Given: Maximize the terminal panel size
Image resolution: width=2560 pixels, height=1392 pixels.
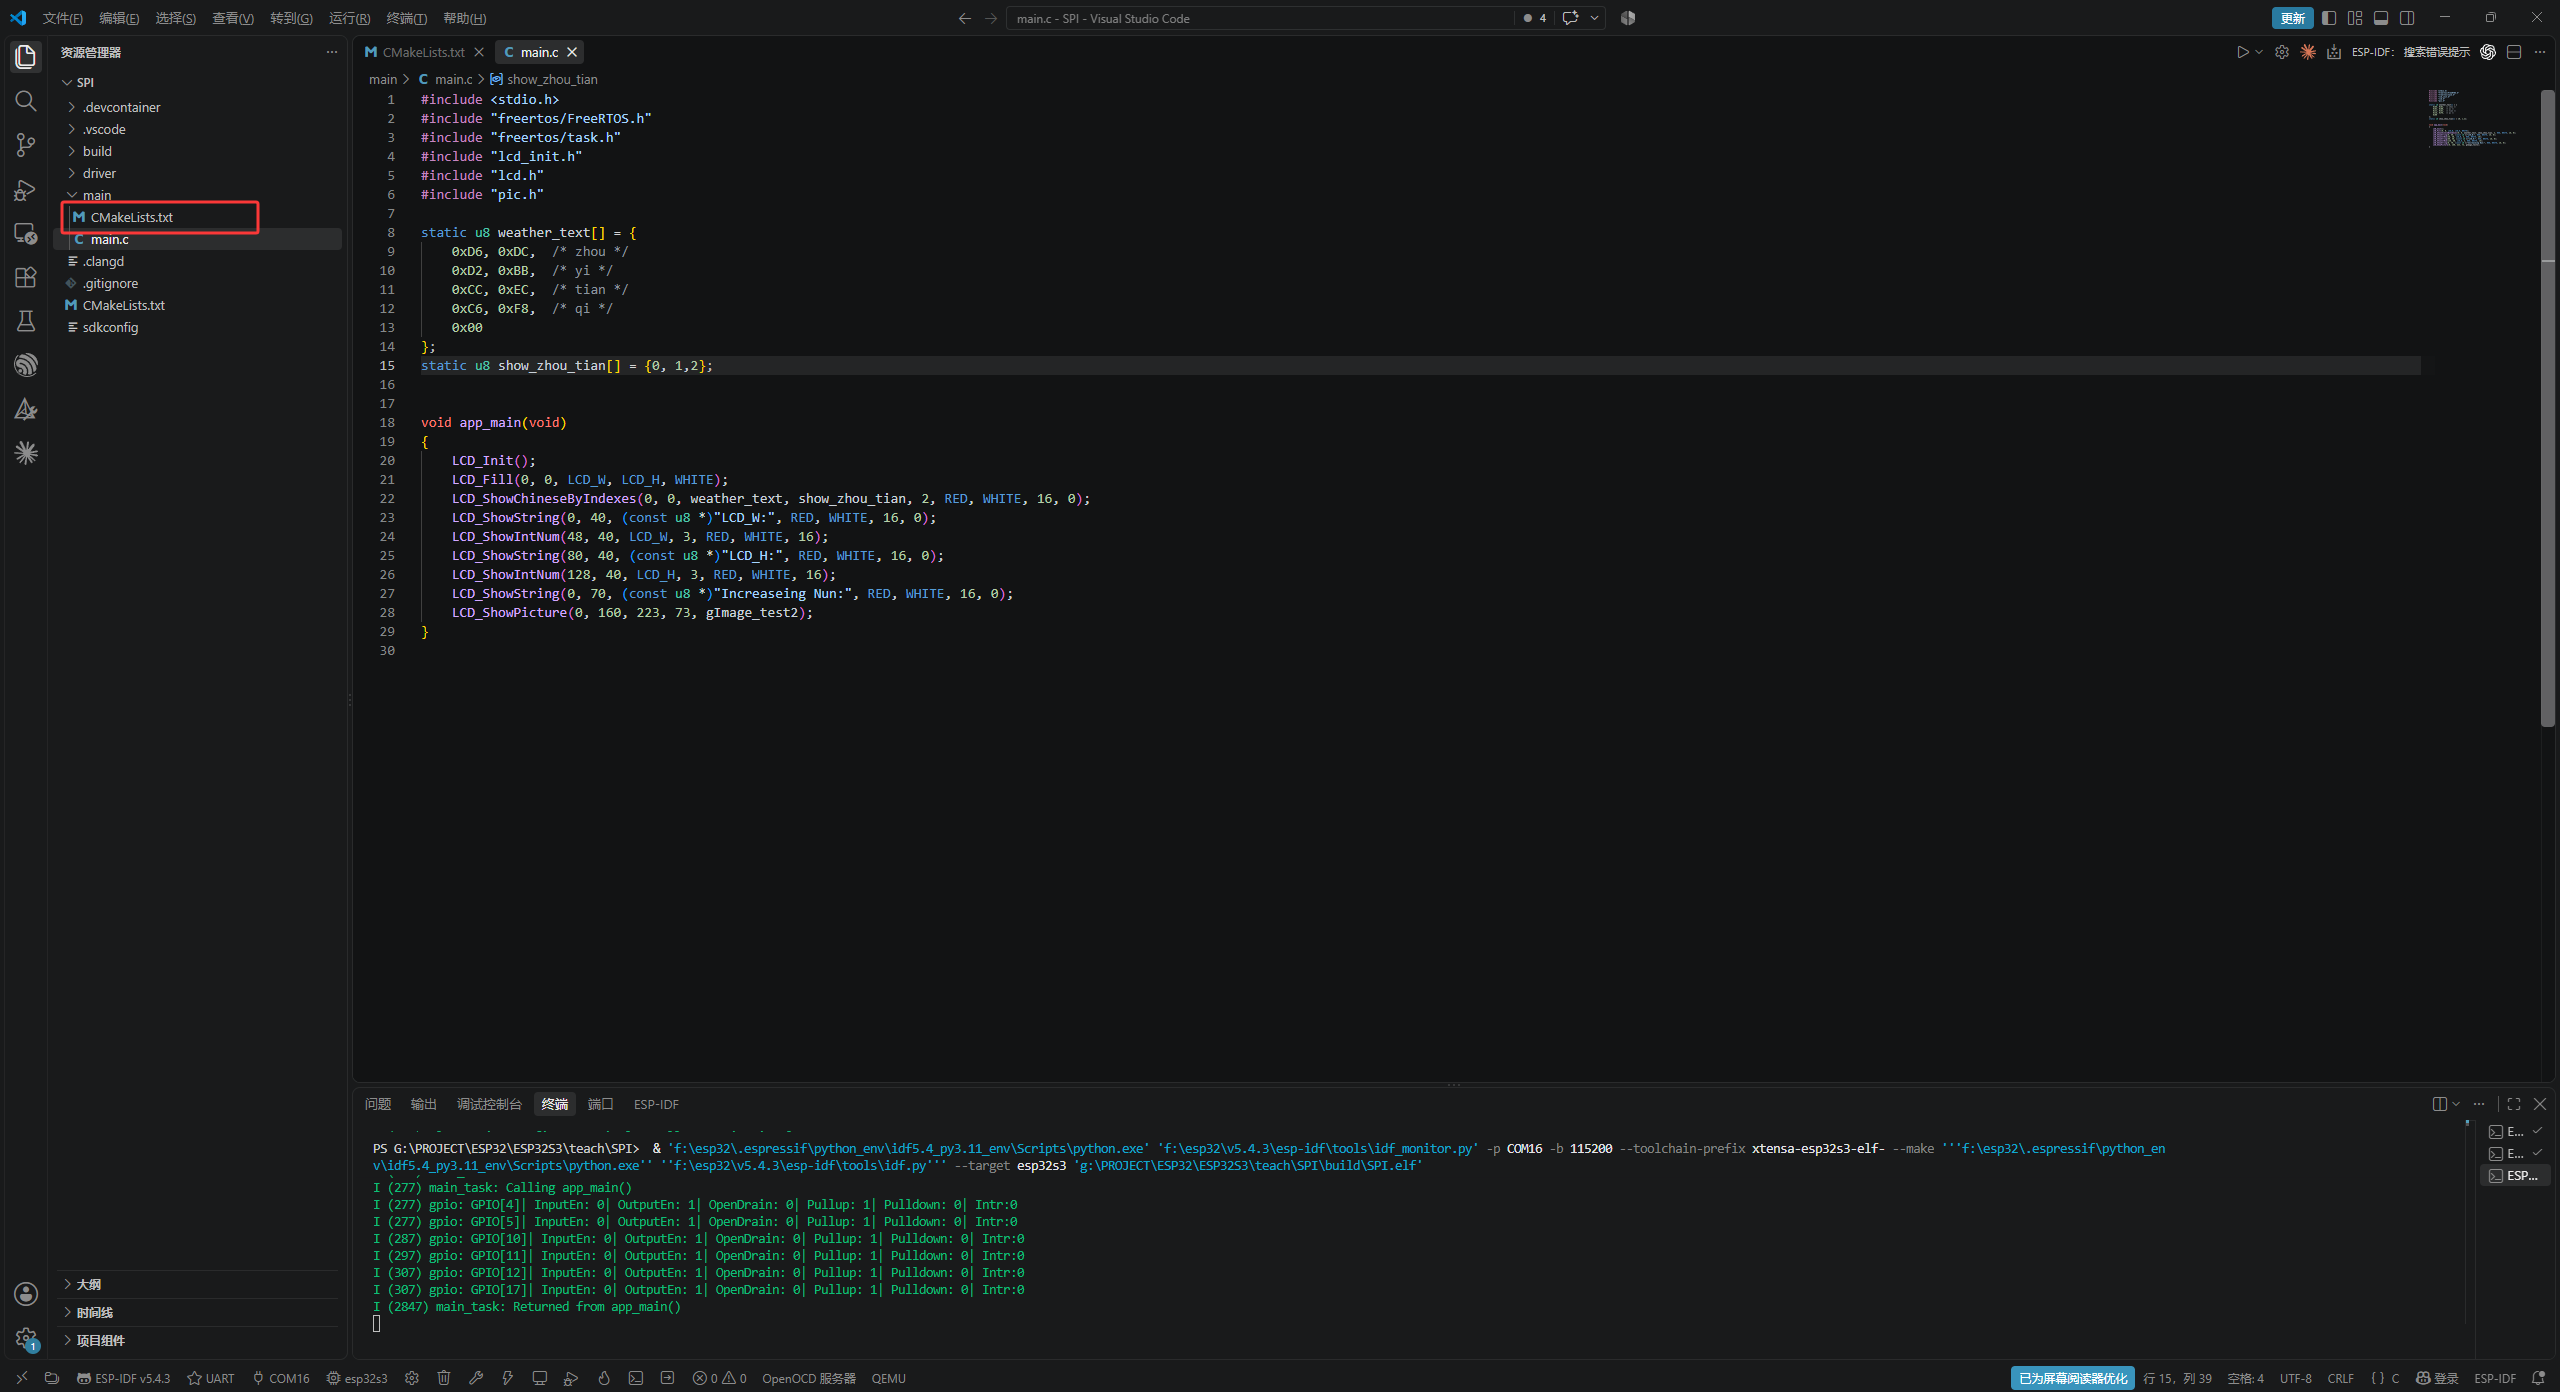Looking at the screenshot, I should point(2514,1104).
